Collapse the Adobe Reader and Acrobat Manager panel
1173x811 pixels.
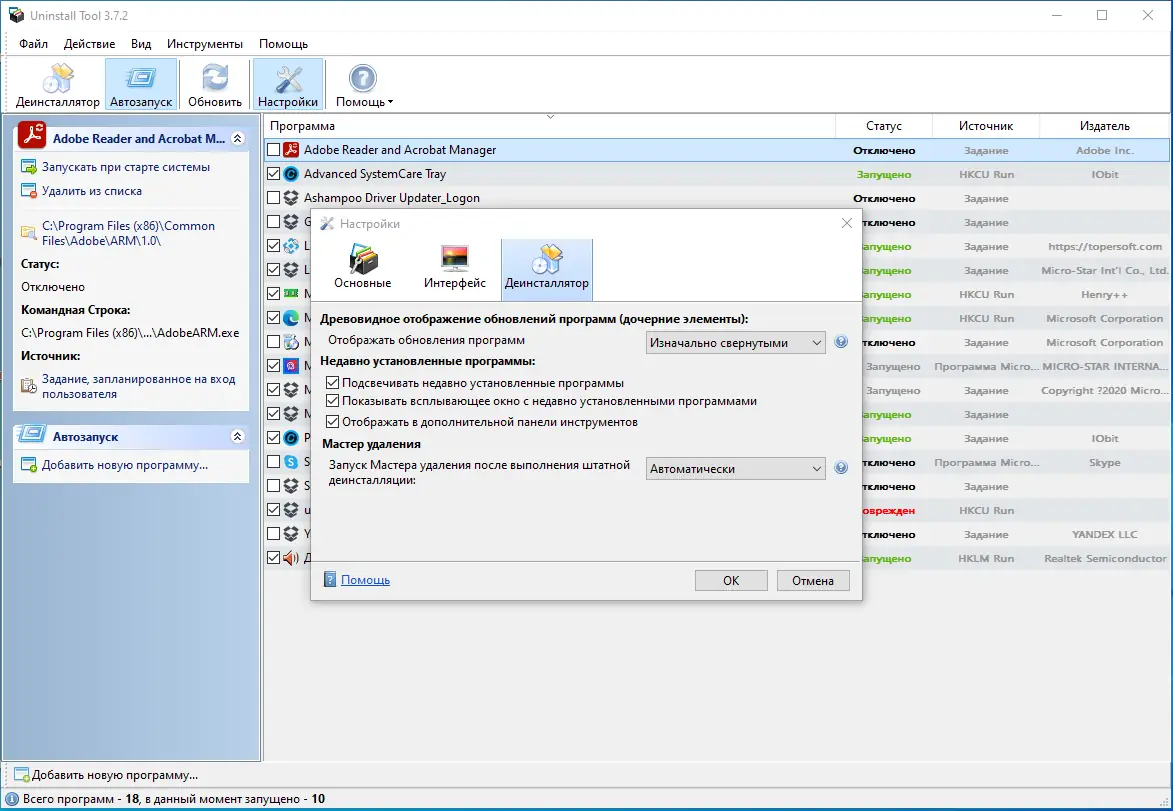(238, 138)
